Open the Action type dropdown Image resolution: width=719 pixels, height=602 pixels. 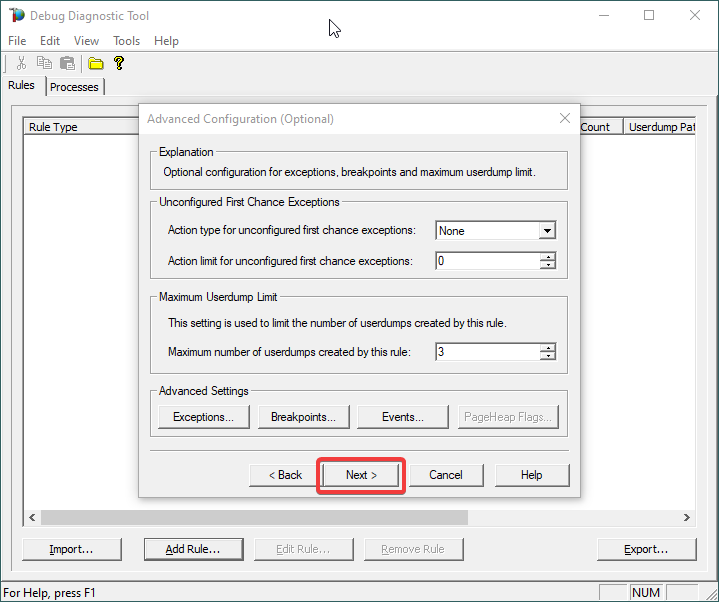[546, 231]
